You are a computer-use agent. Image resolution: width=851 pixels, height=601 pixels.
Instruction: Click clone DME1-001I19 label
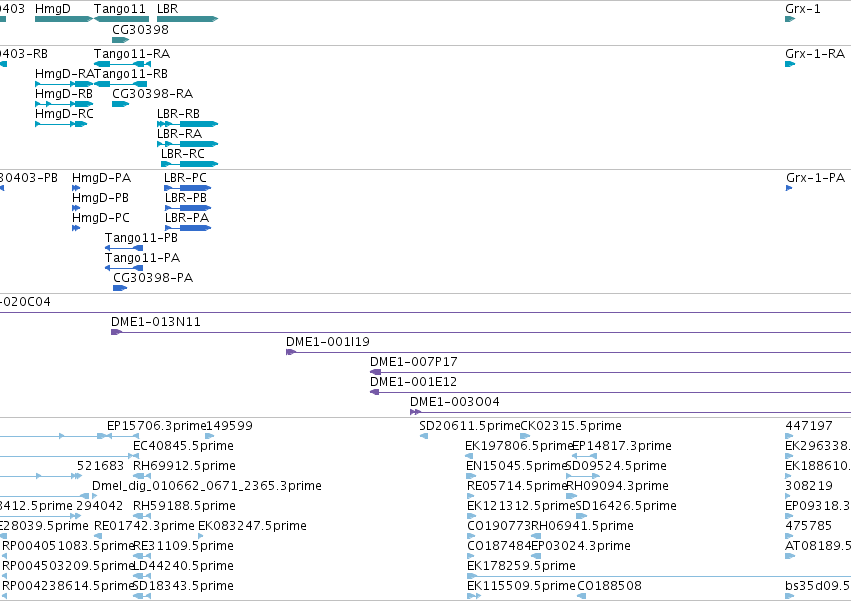tap(328, 343)
